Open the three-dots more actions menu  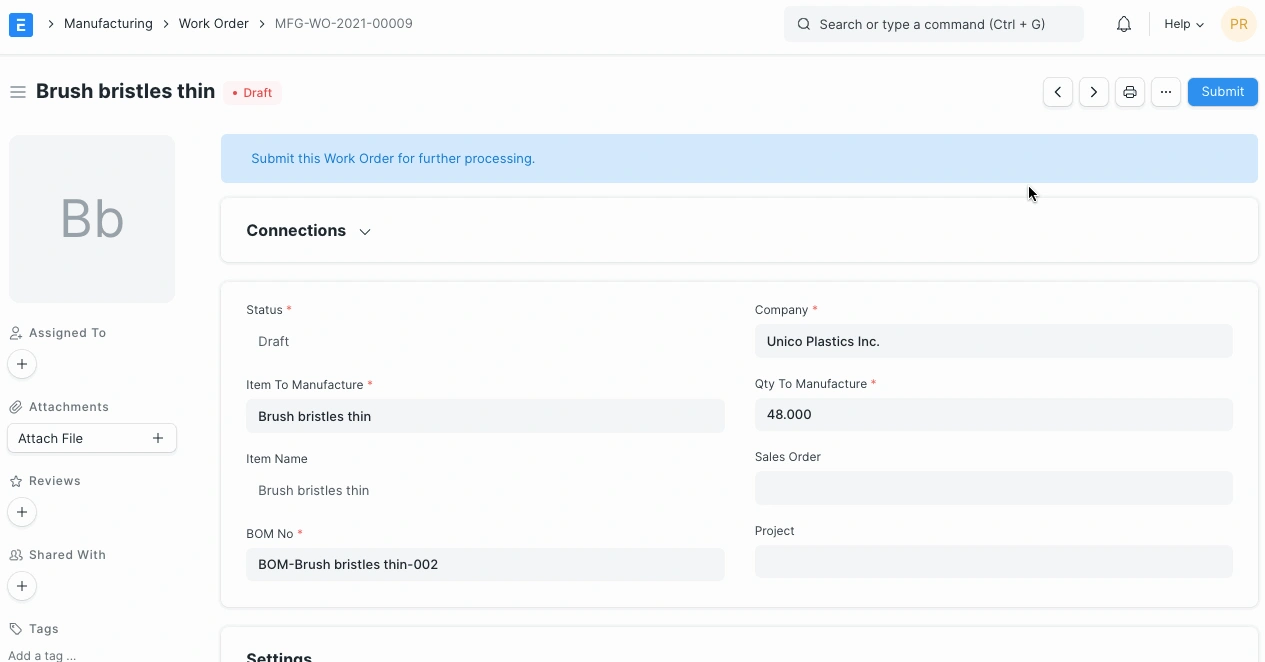(1166, 92)
